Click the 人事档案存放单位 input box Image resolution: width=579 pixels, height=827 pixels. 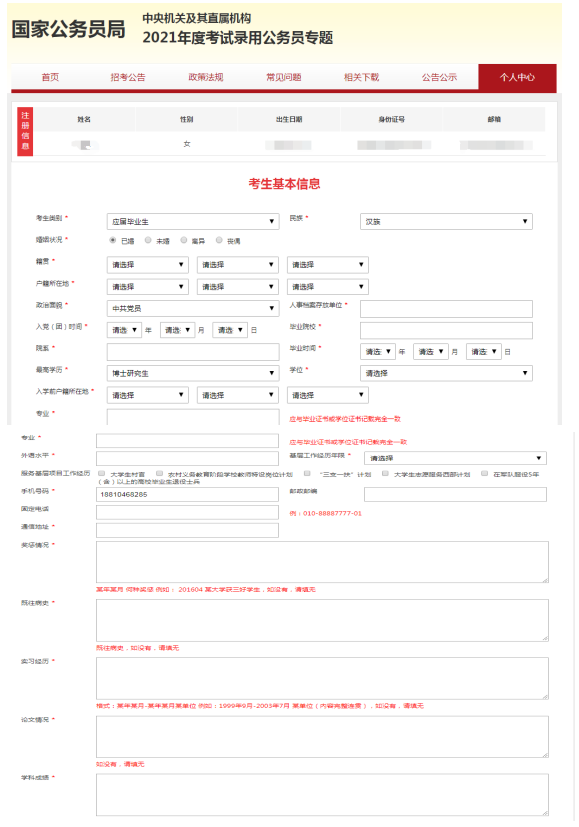coord(446,309)
